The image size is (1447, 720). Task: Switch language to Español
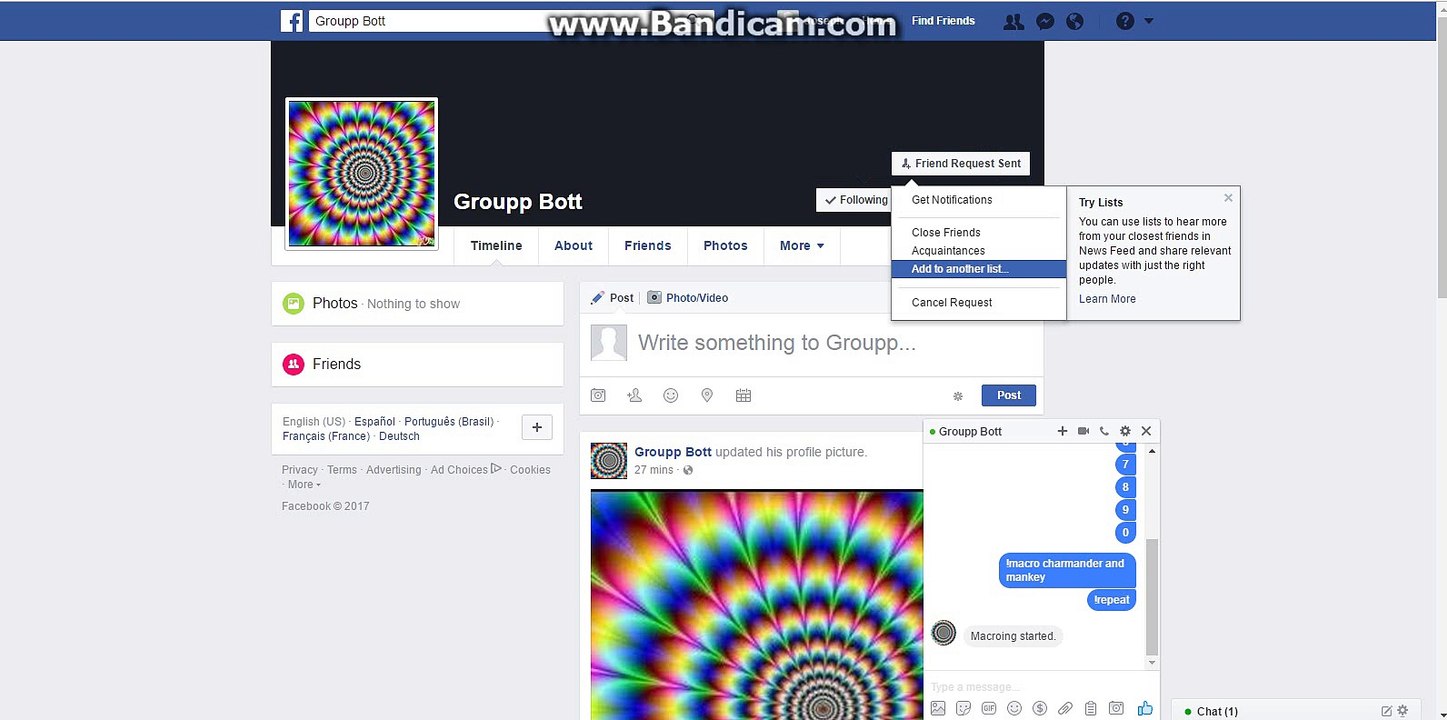(x=375, y=422)
